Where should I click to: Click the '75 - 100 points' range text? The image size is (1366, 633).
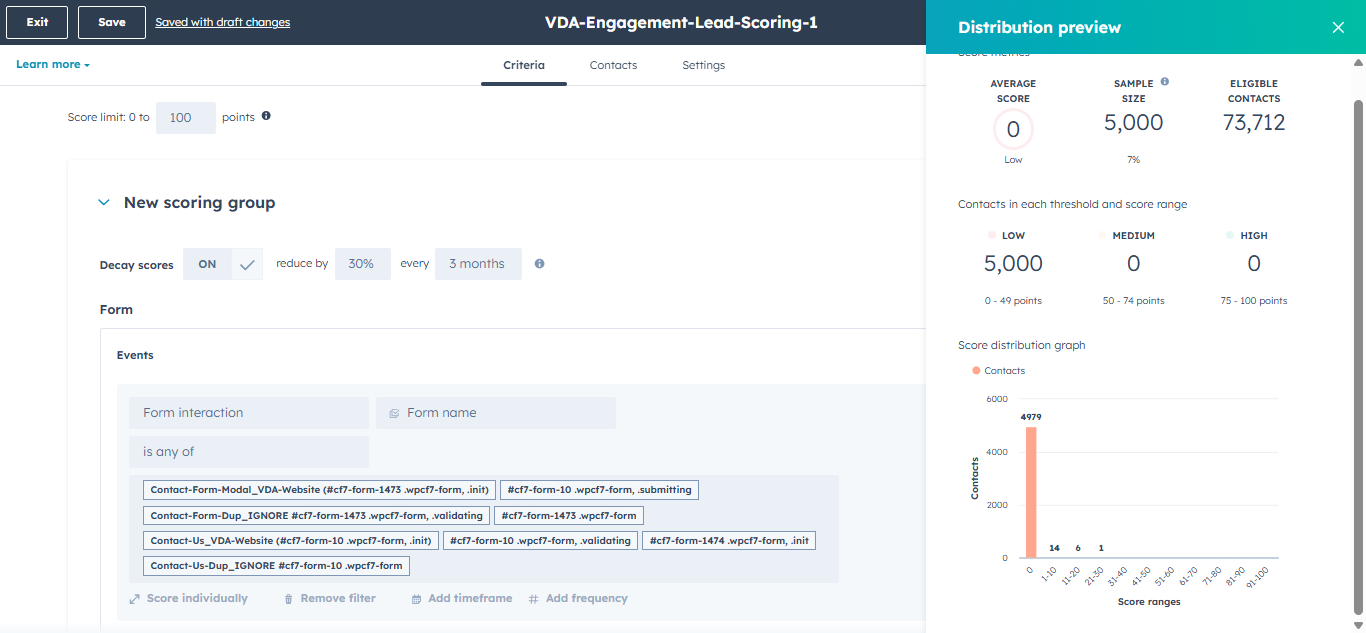(1254, 301)
